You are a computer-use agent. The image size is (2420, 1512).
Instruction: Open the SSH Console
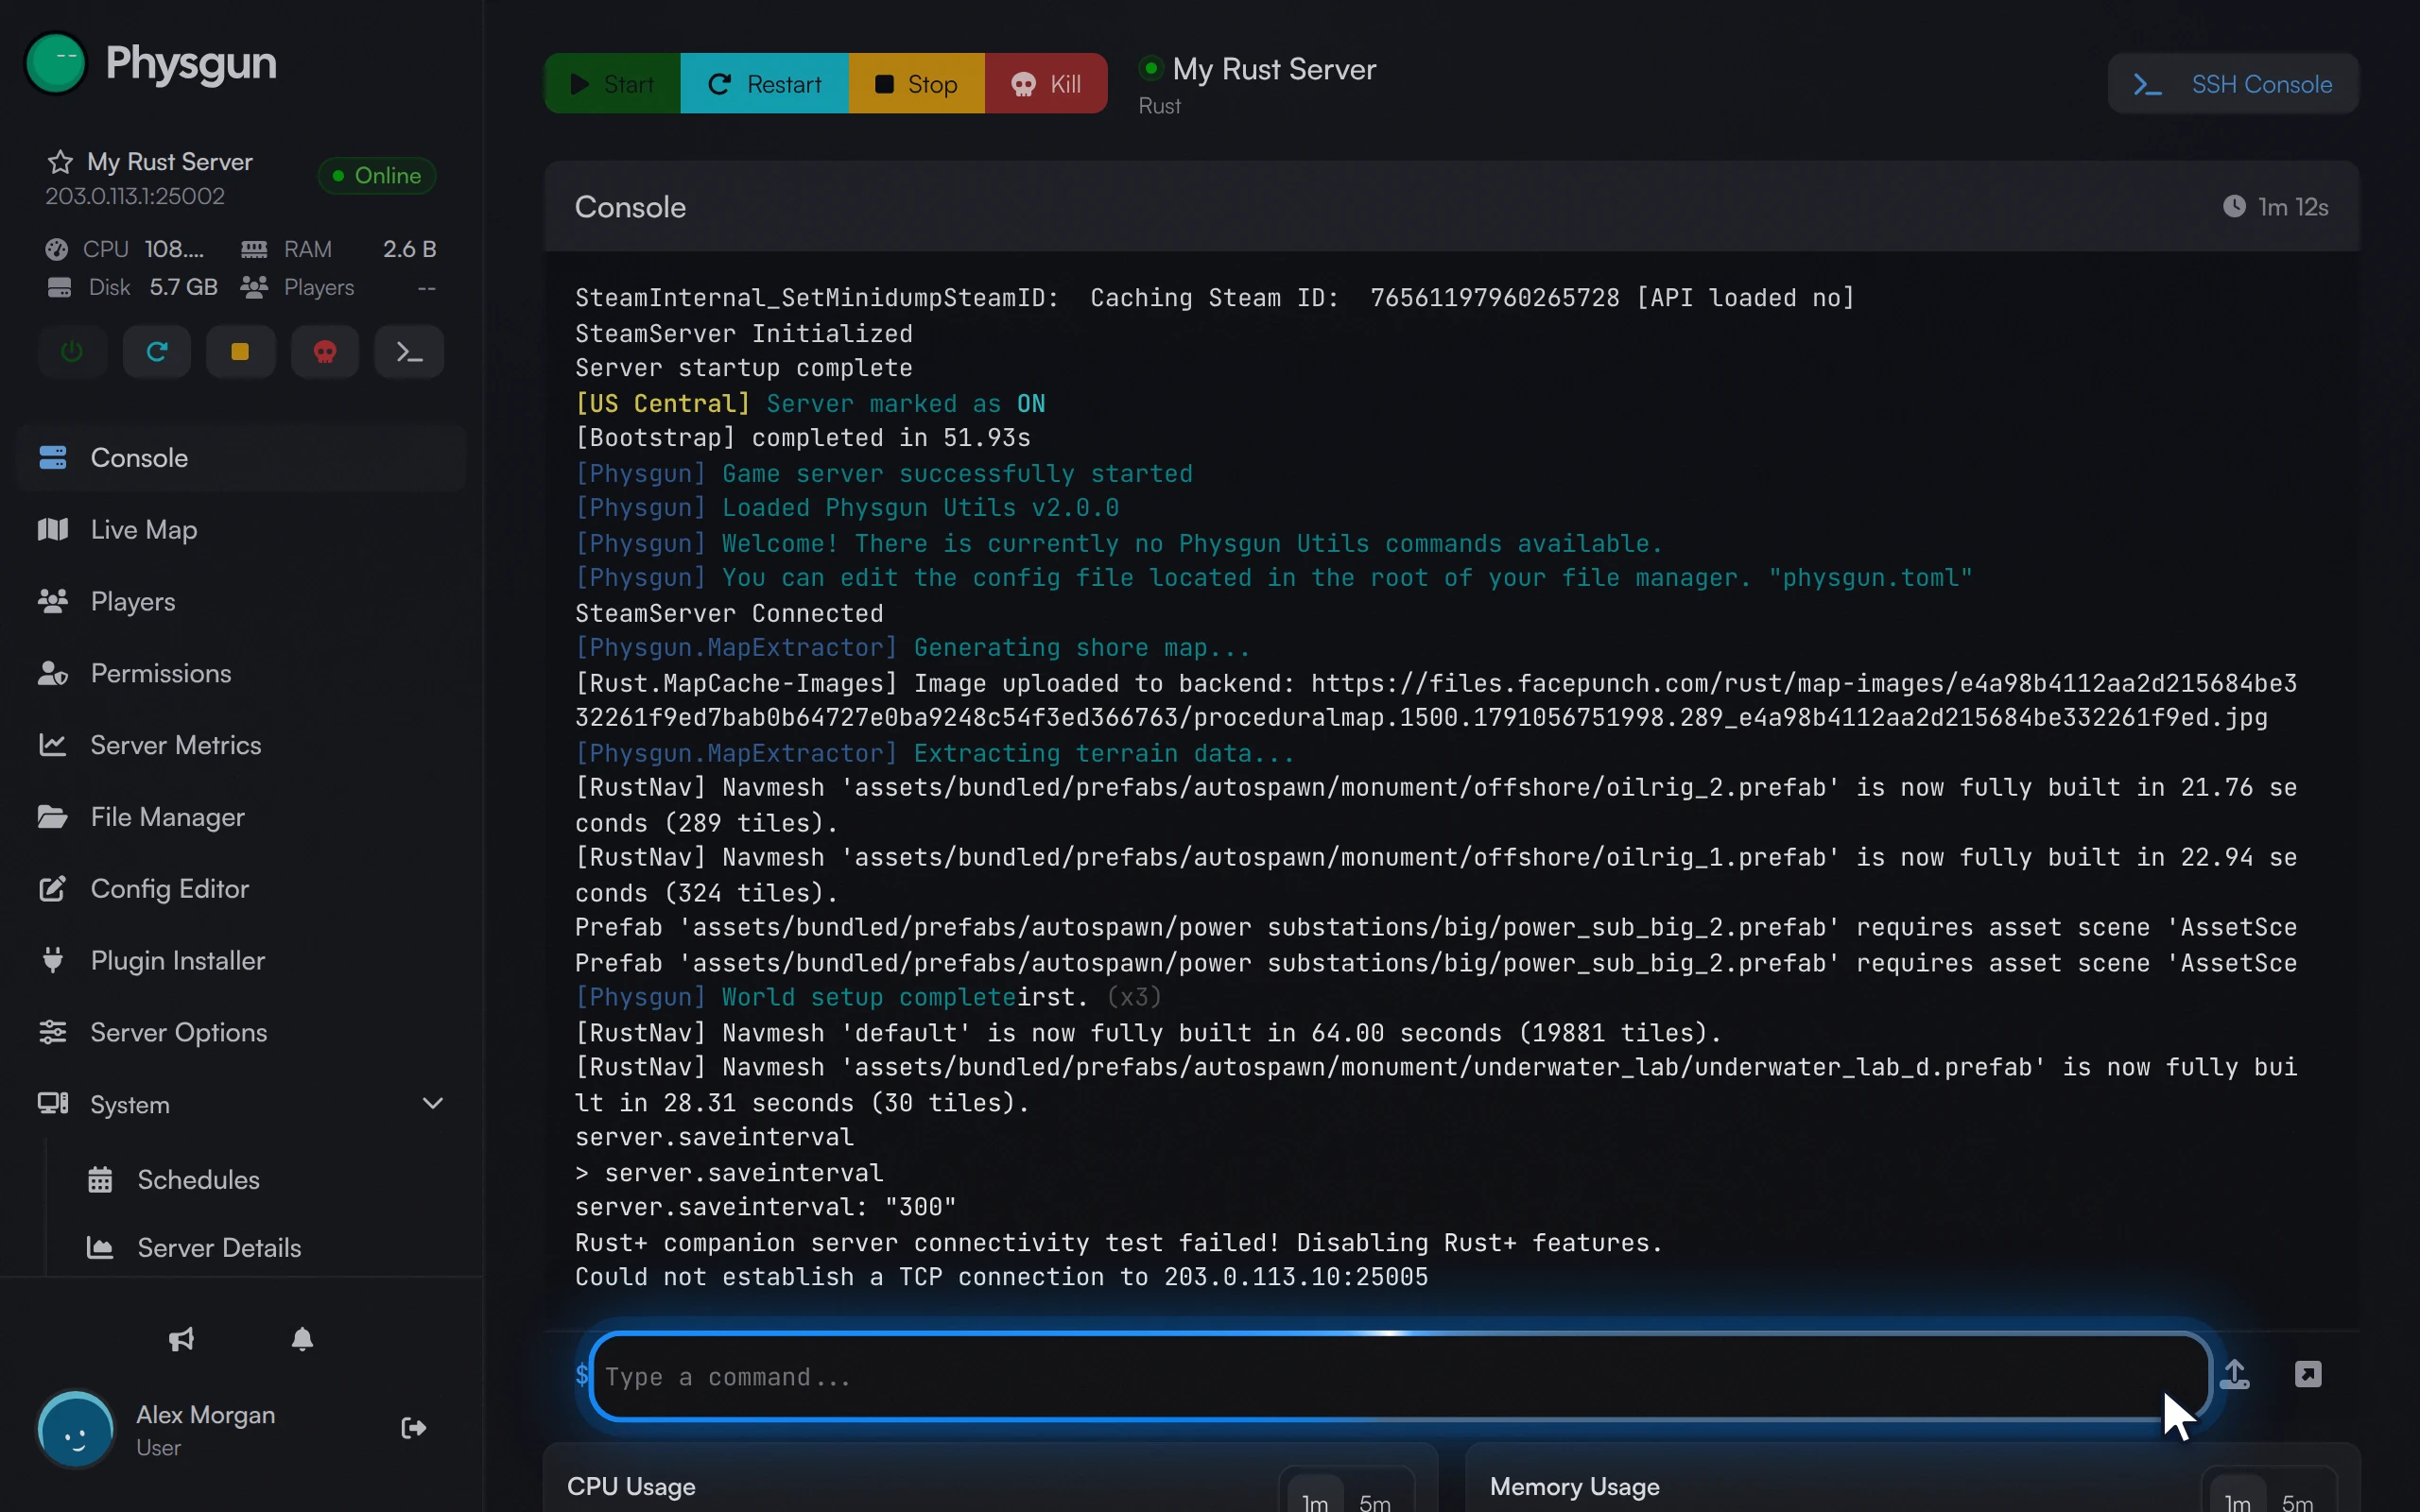pos(2233,84)
